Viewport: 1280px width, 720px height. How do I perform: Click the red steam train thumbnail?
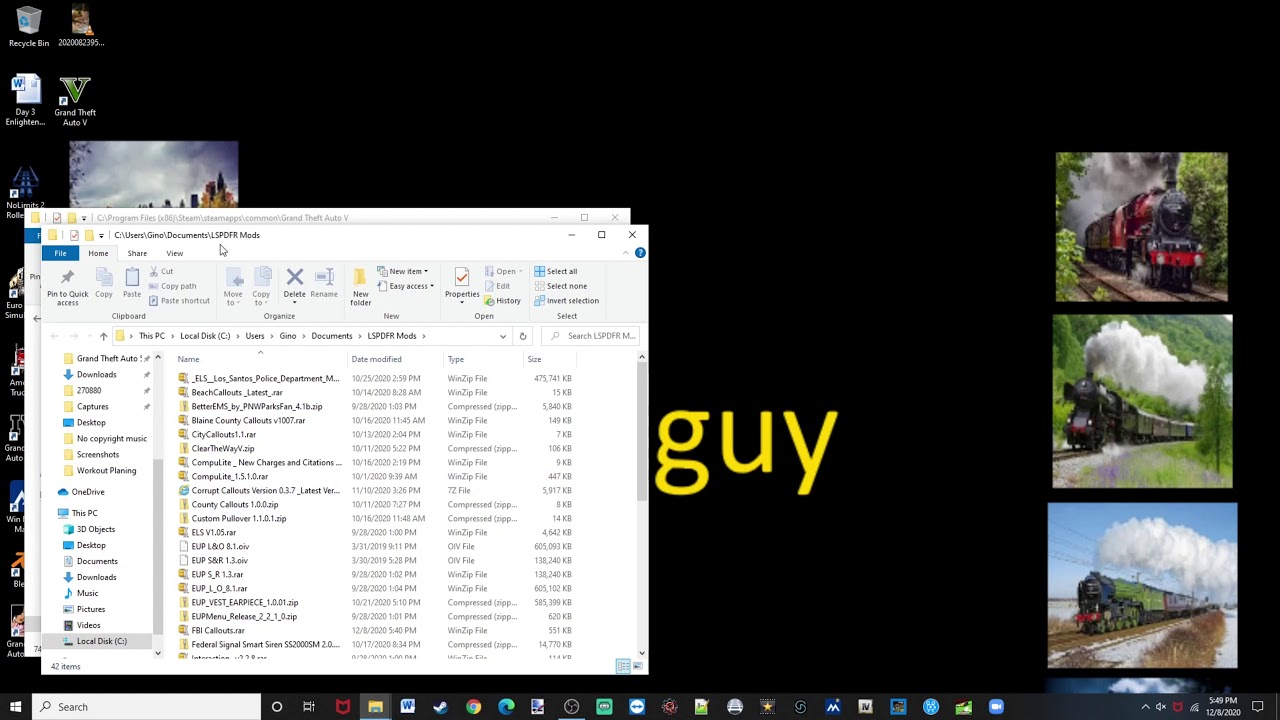pyautogui.click(x=1141, y=227)
